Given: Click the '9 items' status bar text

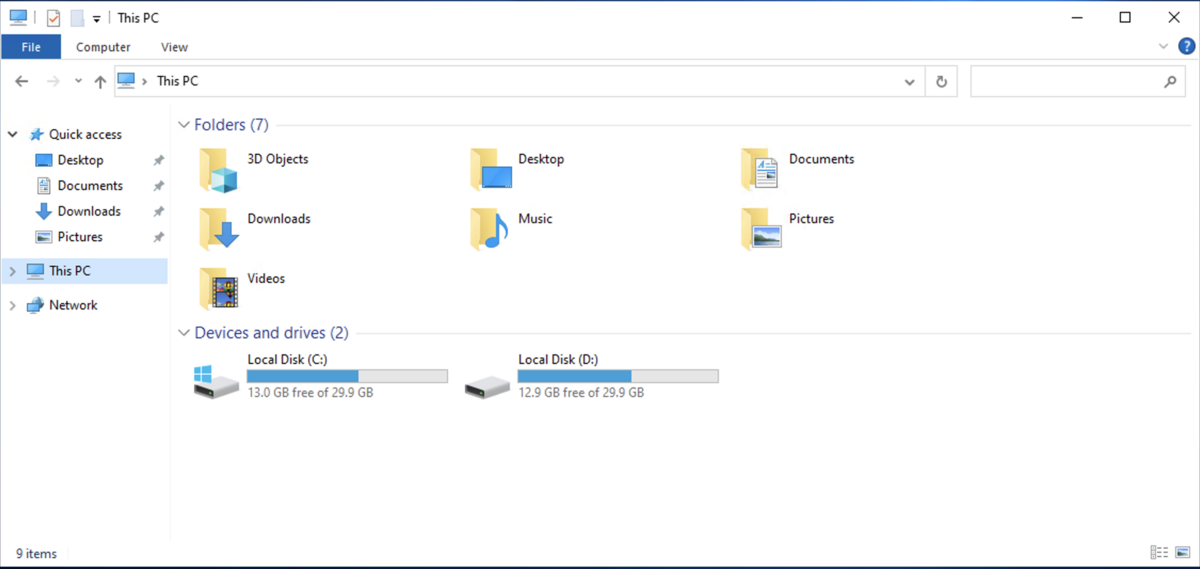Looking at the screenshot, I should pyautogui.click(x=36, y=553).
